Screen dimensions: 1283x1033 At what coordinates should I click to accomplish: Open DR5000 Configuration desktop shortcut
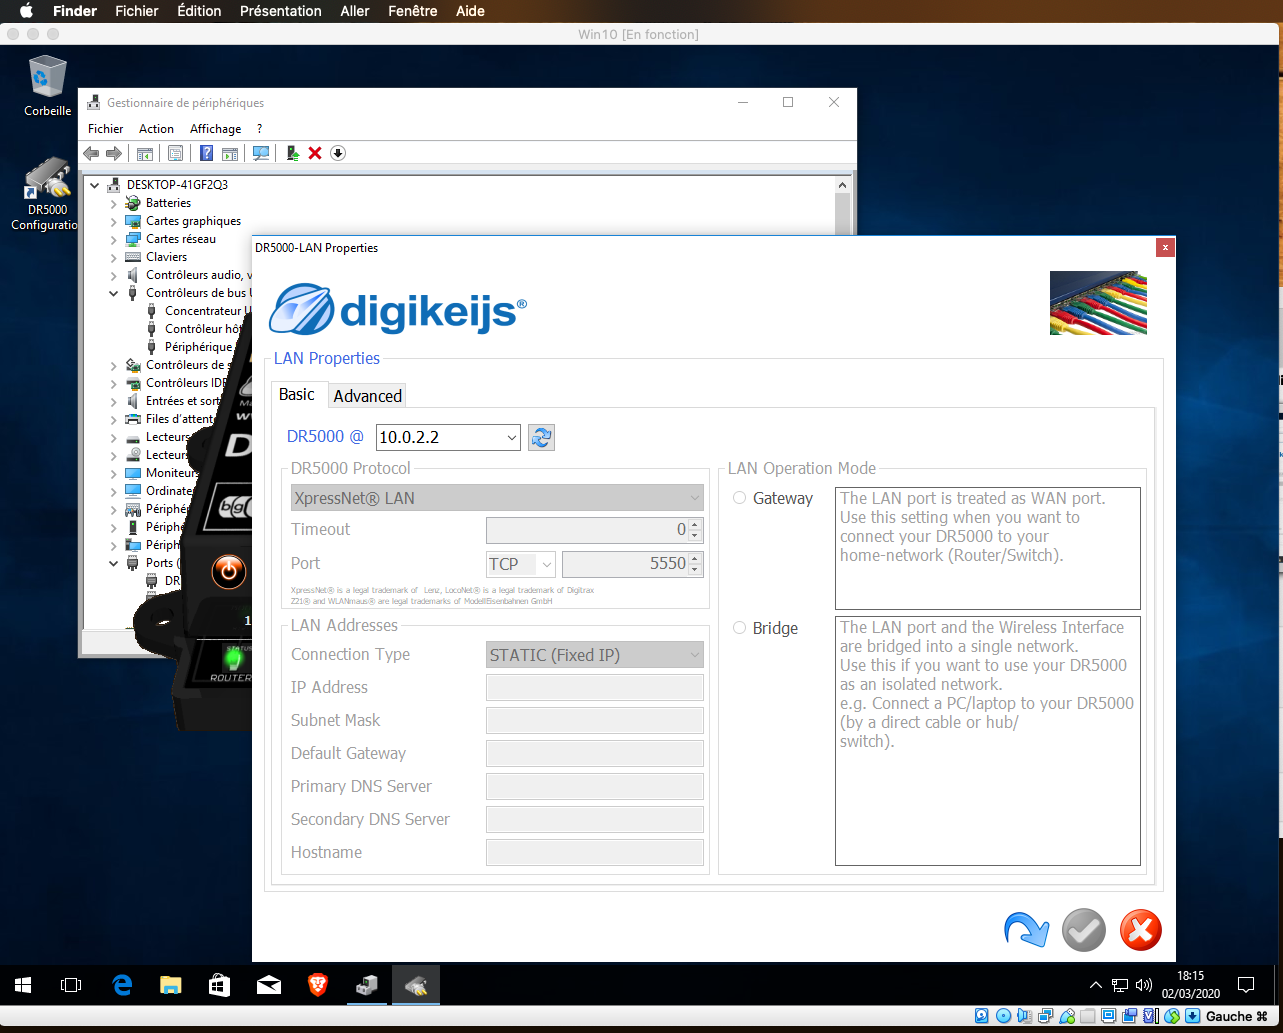pos(47,195)
